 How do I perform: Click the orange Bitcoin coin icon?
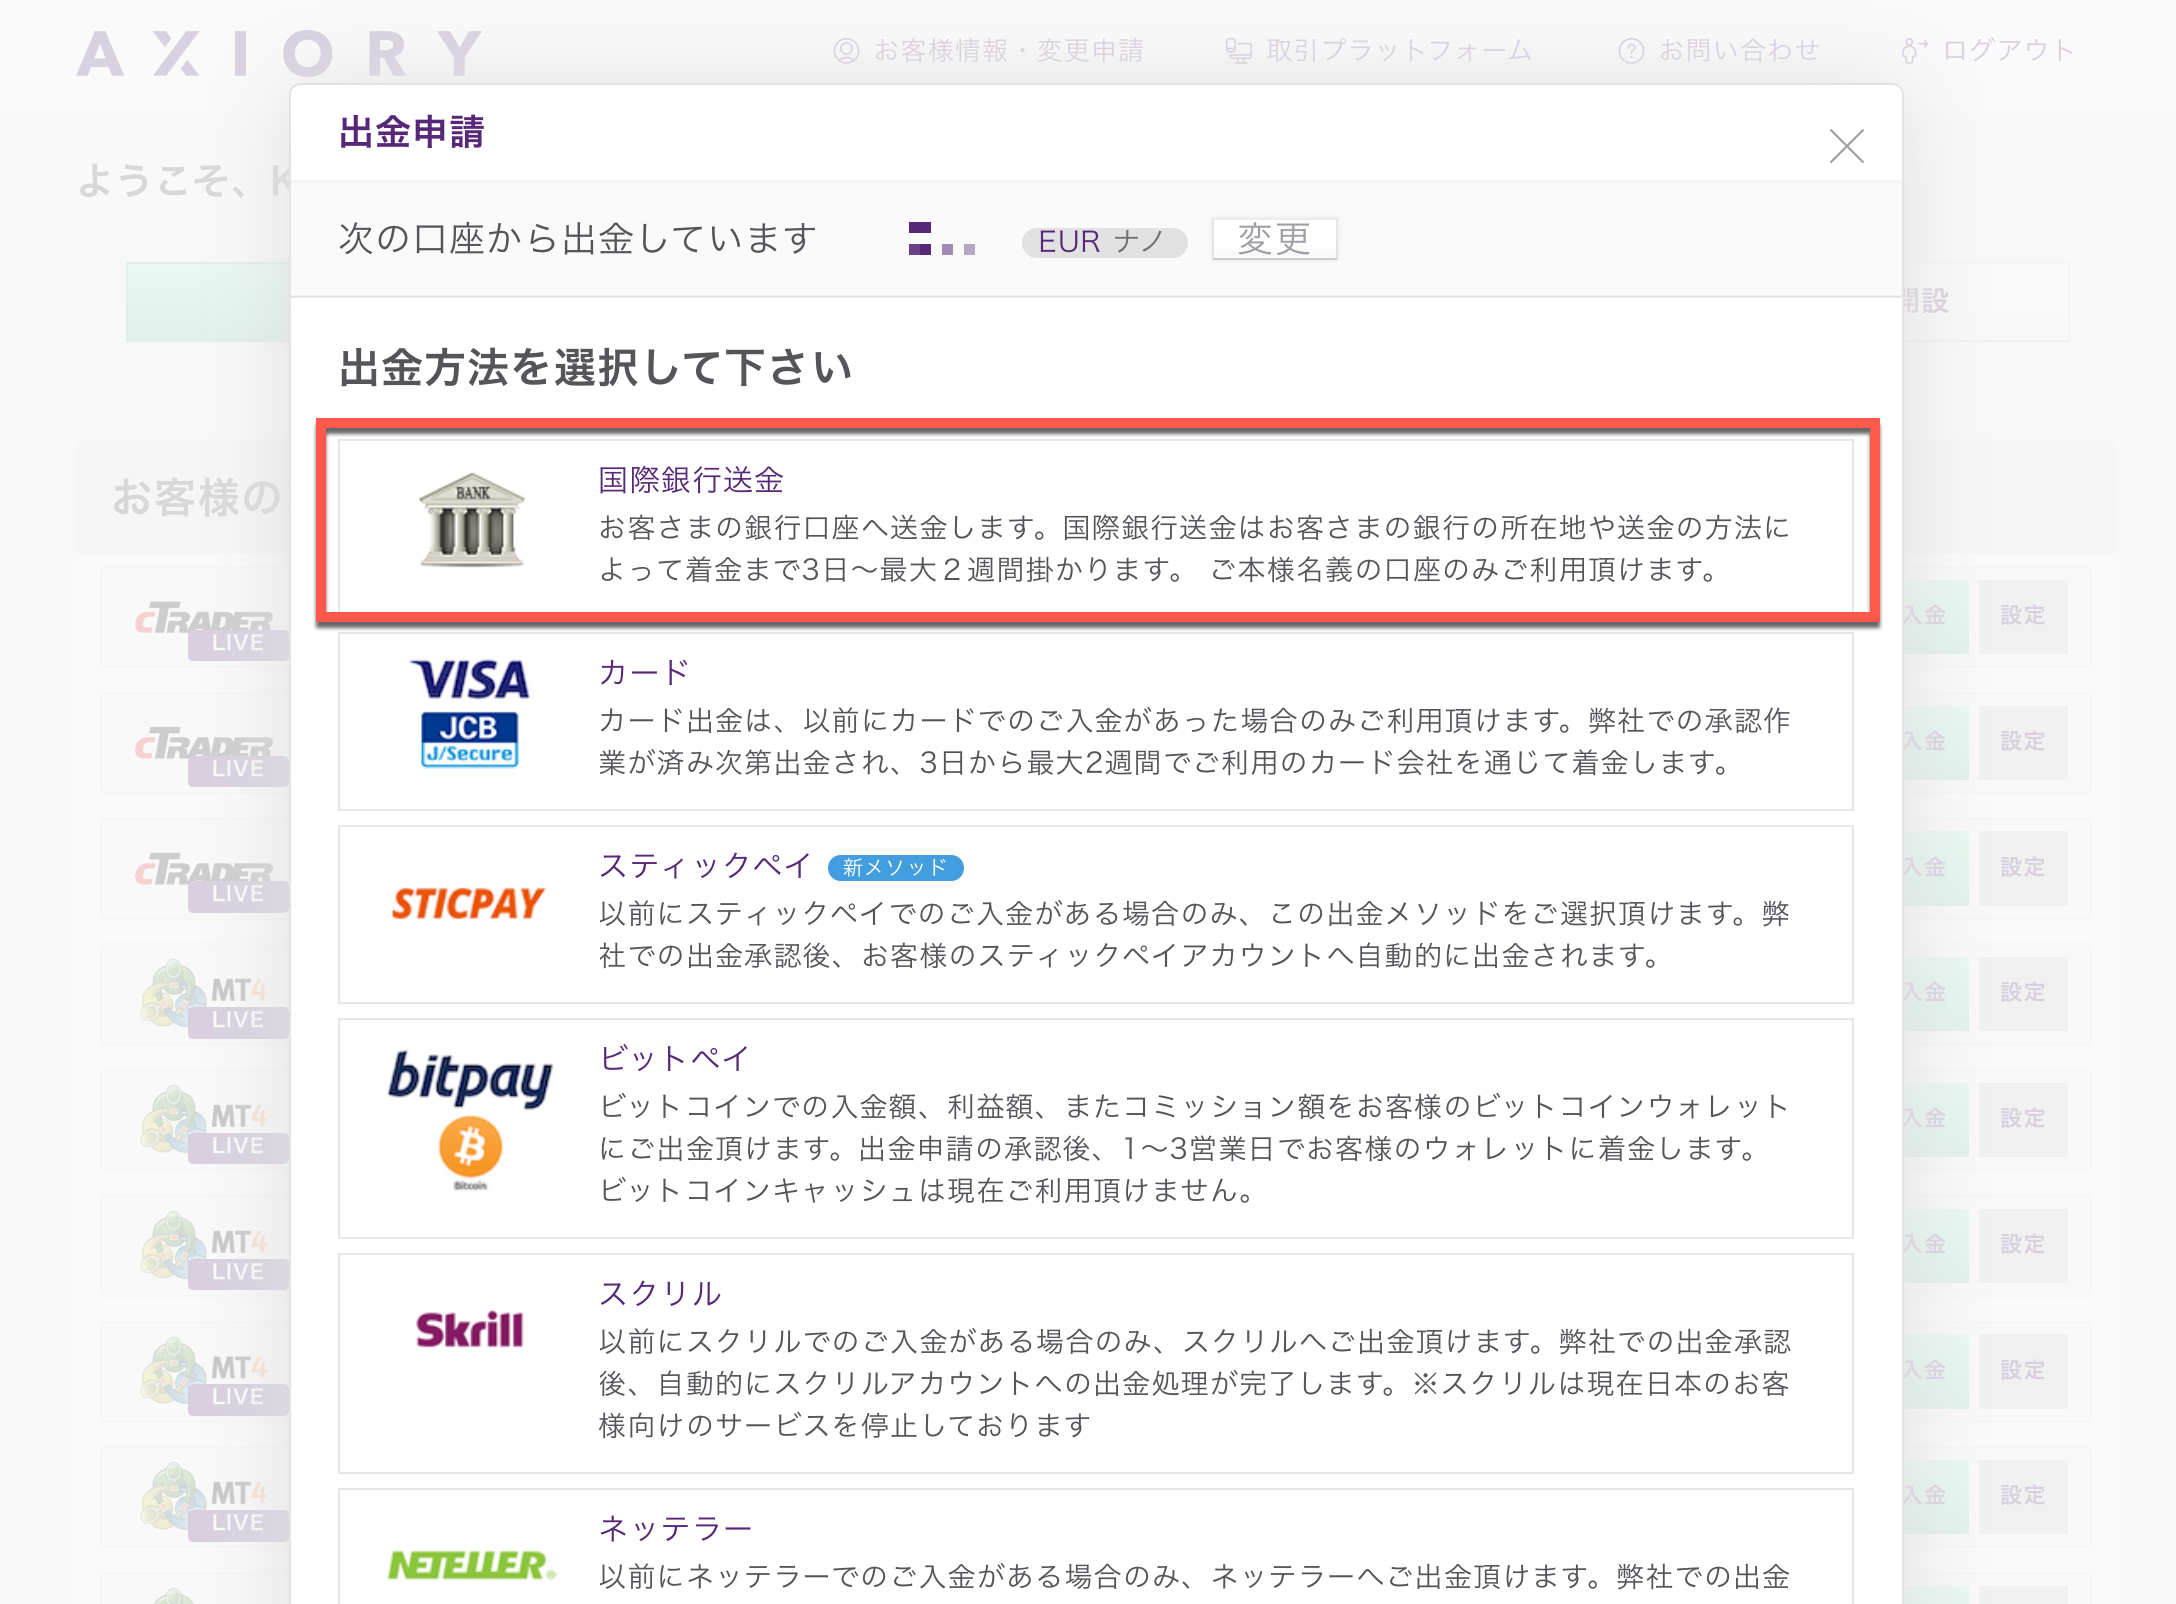(470, 1147)
